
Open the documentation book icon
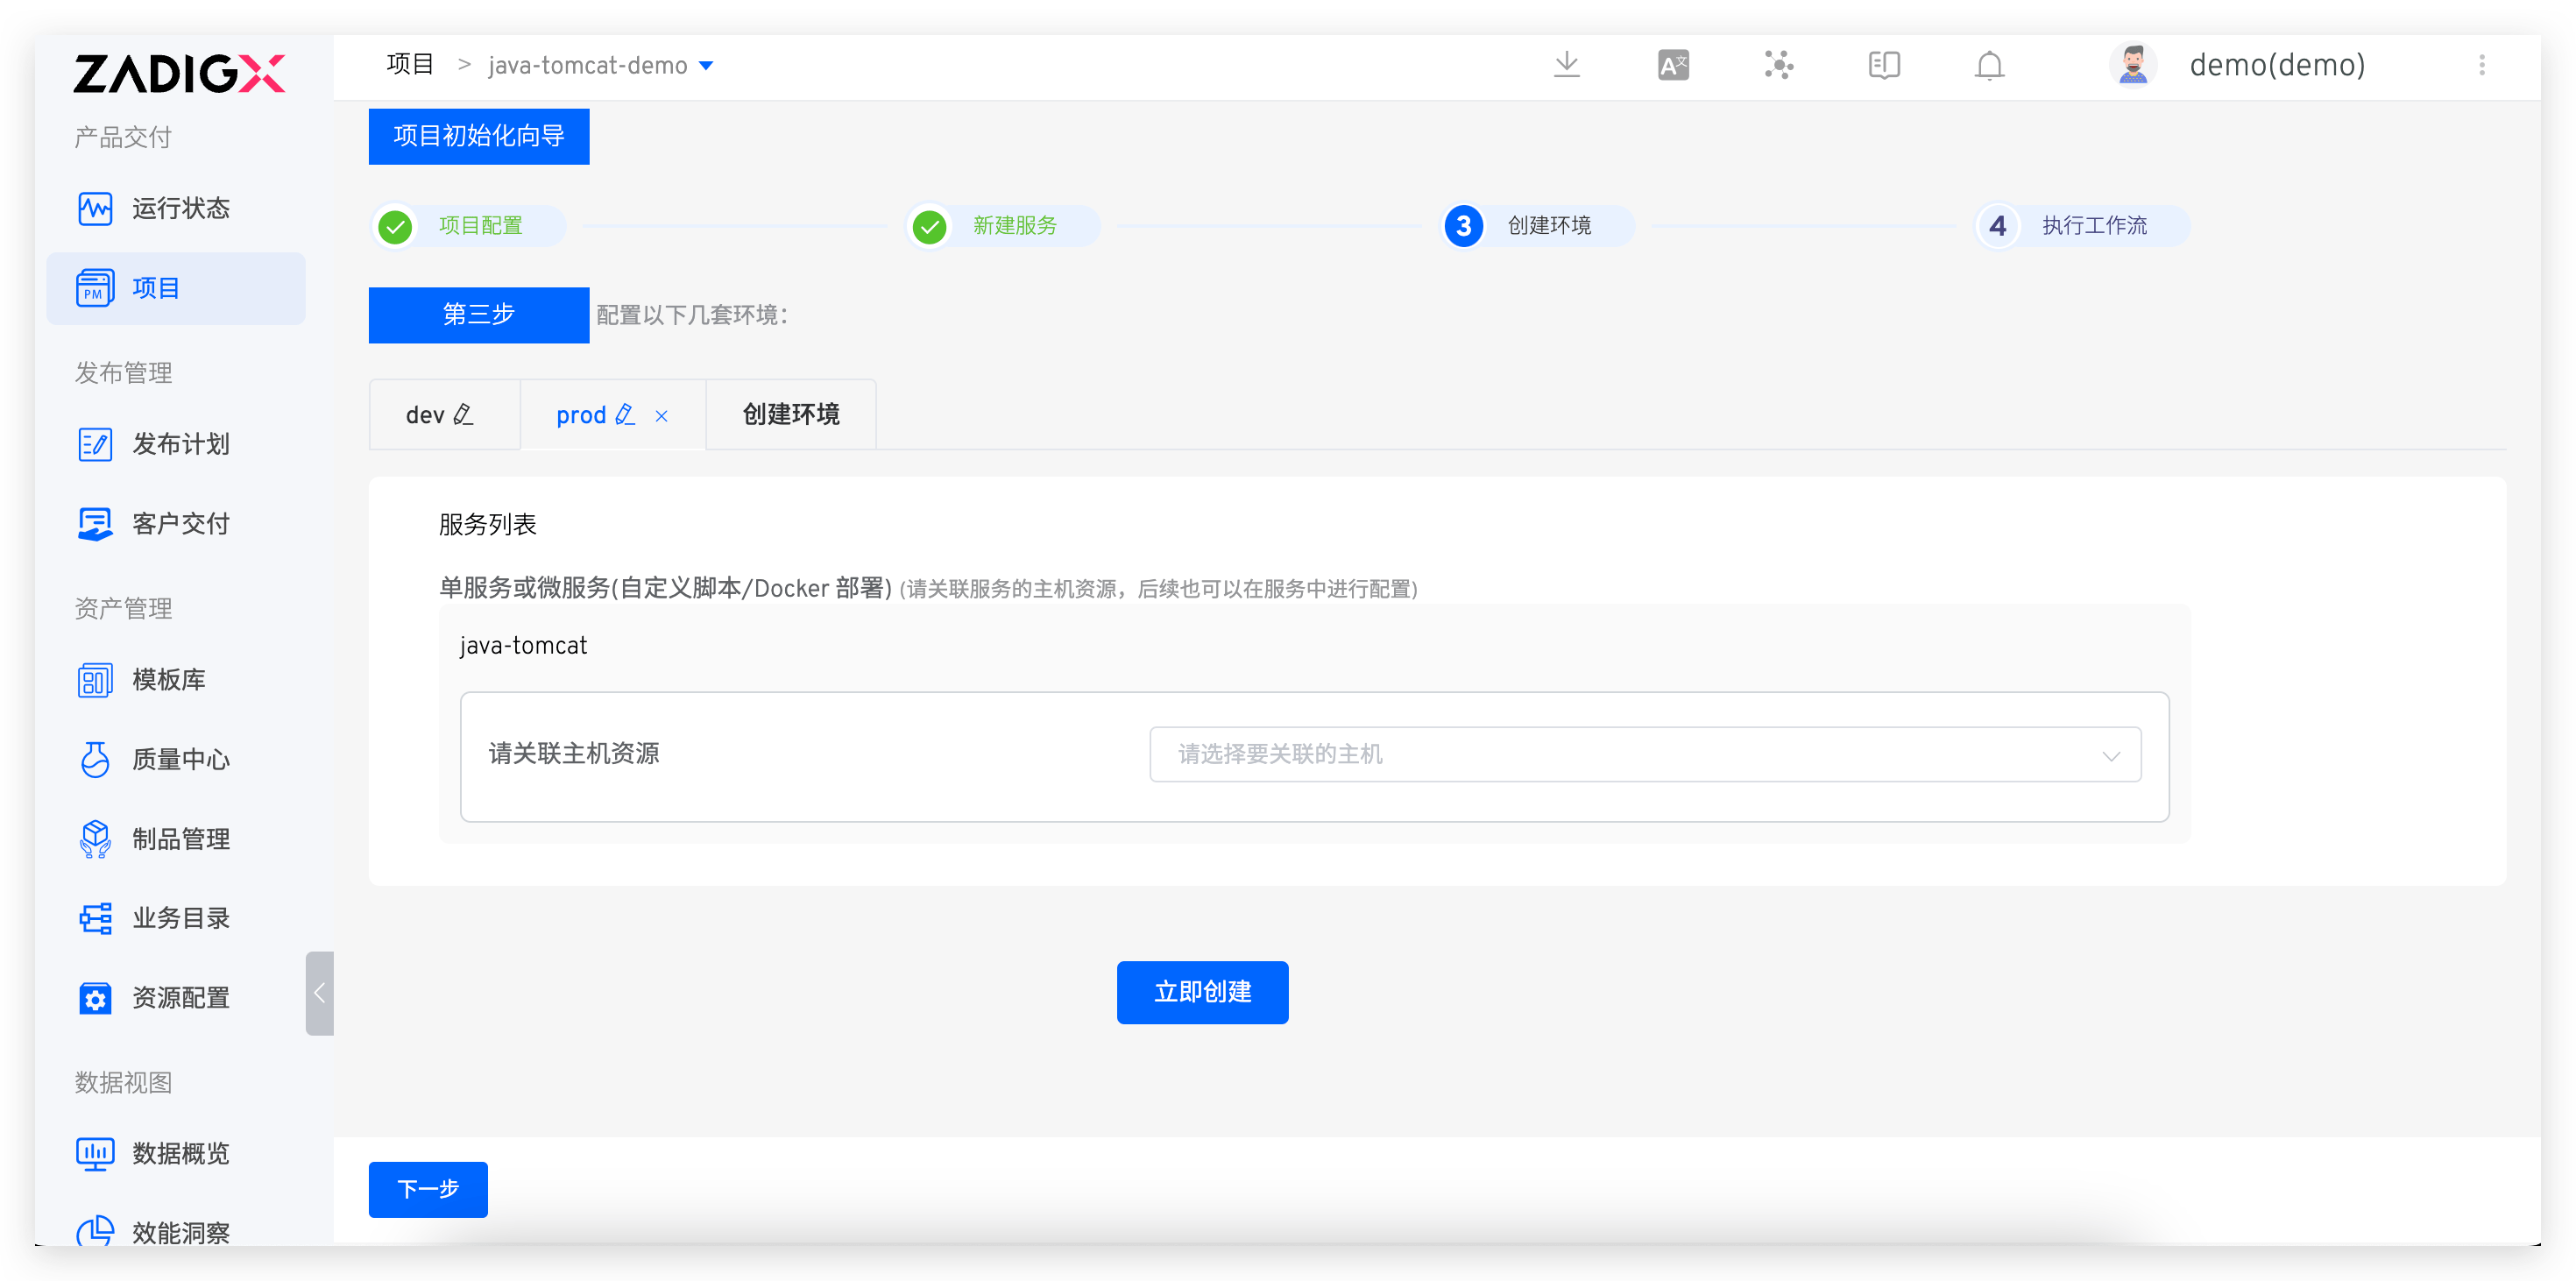pyautogui.click(x=1884, y=65)
